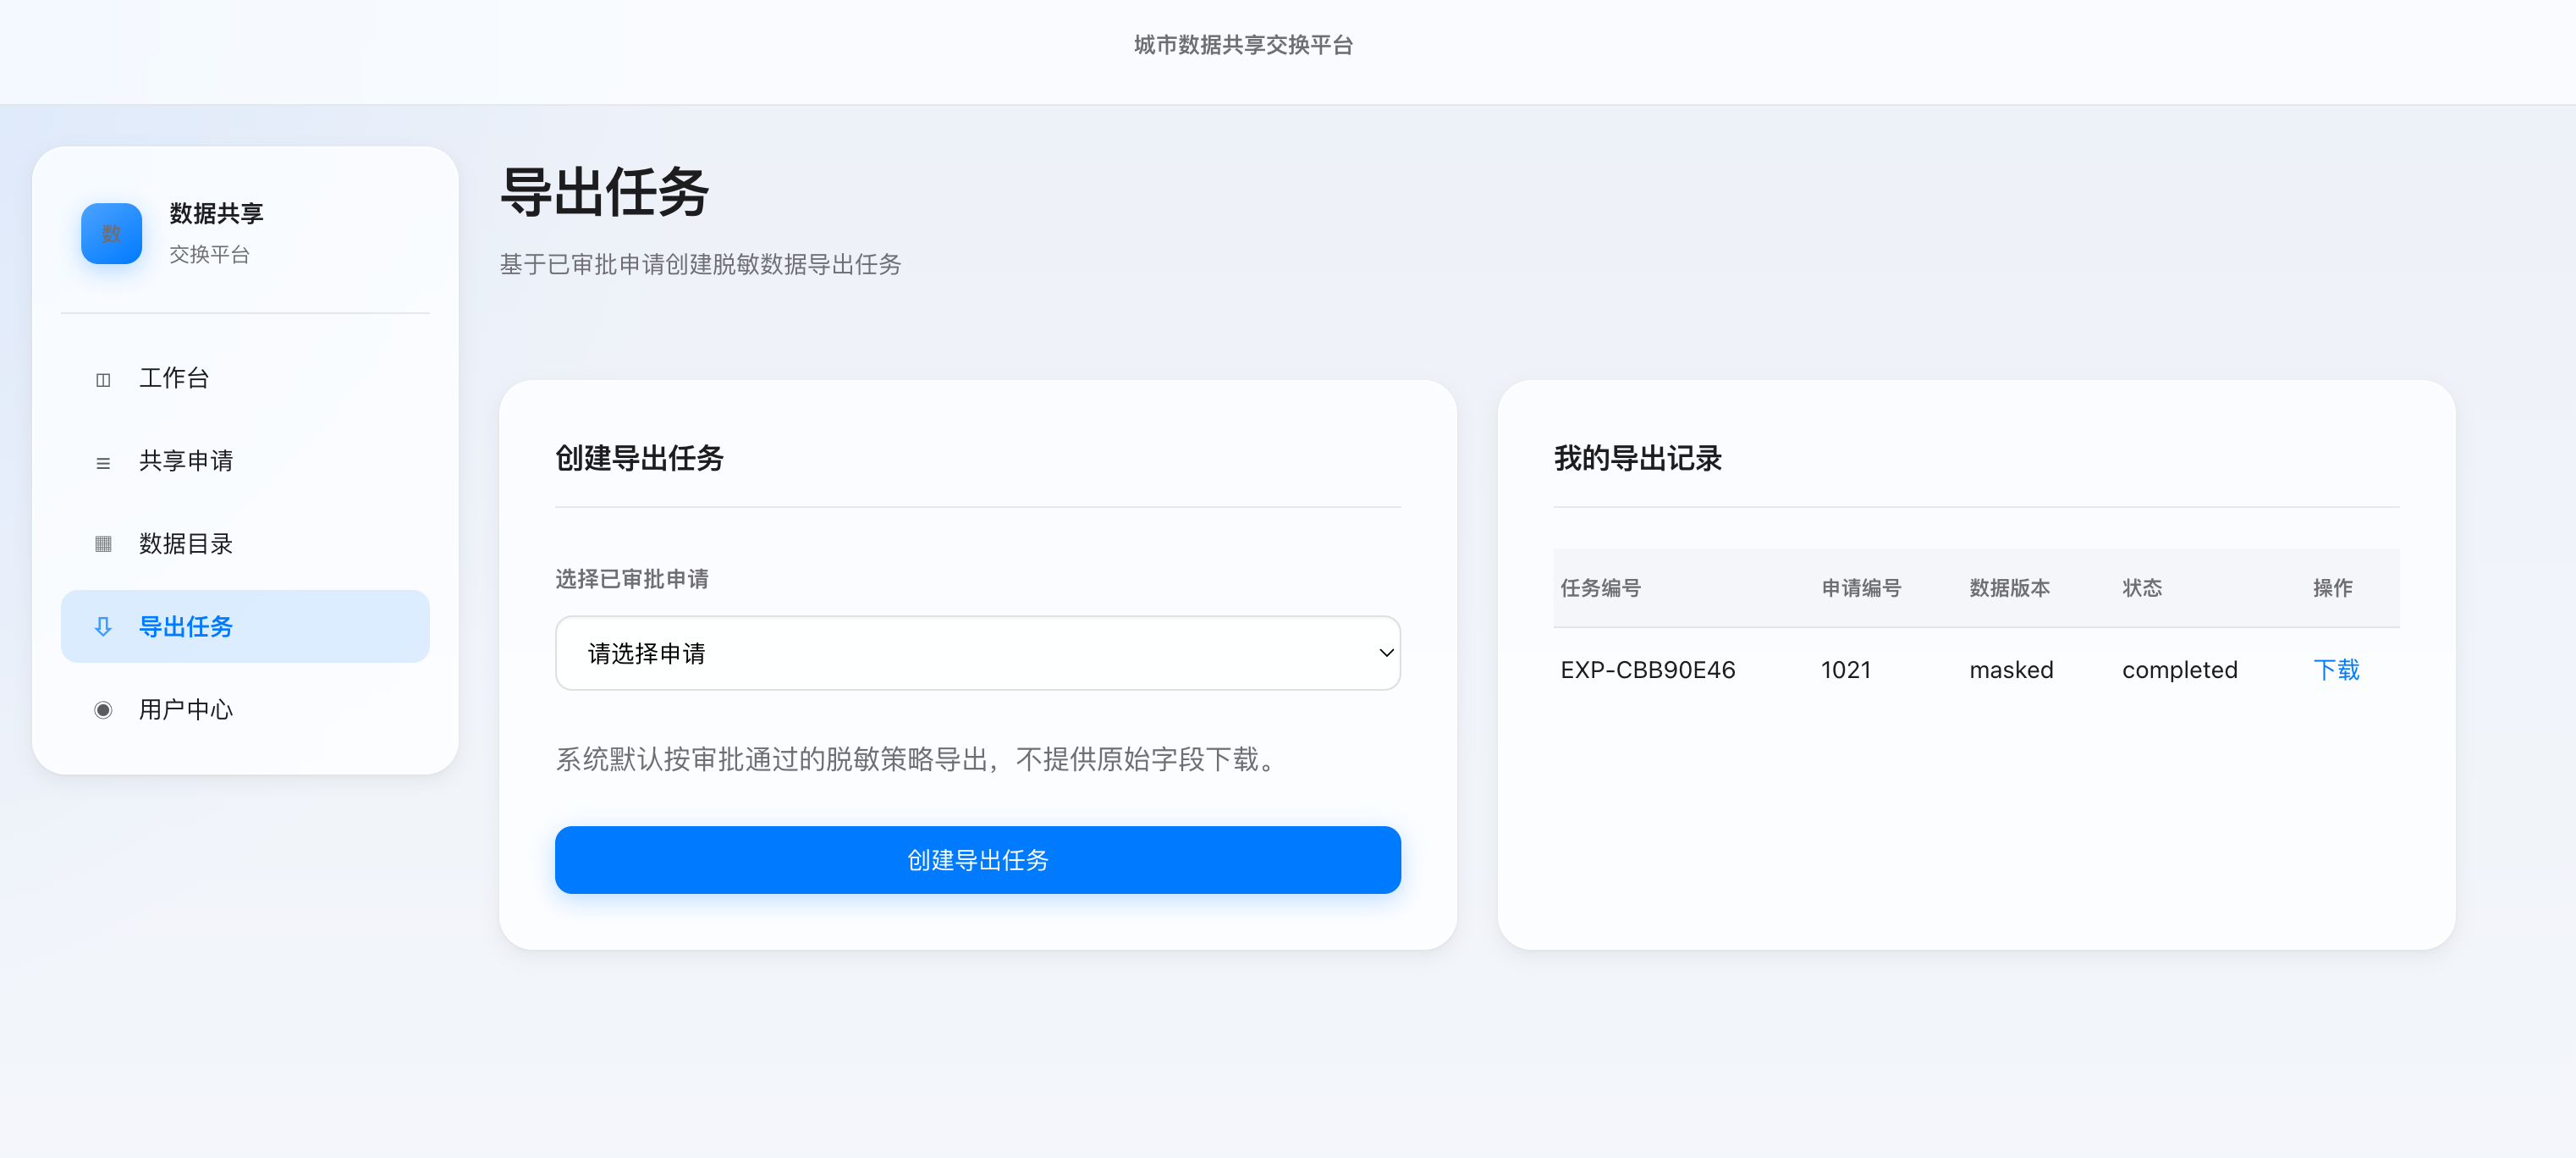
Task: Click the 数据目录 grid icon
Action: (103, 544)
